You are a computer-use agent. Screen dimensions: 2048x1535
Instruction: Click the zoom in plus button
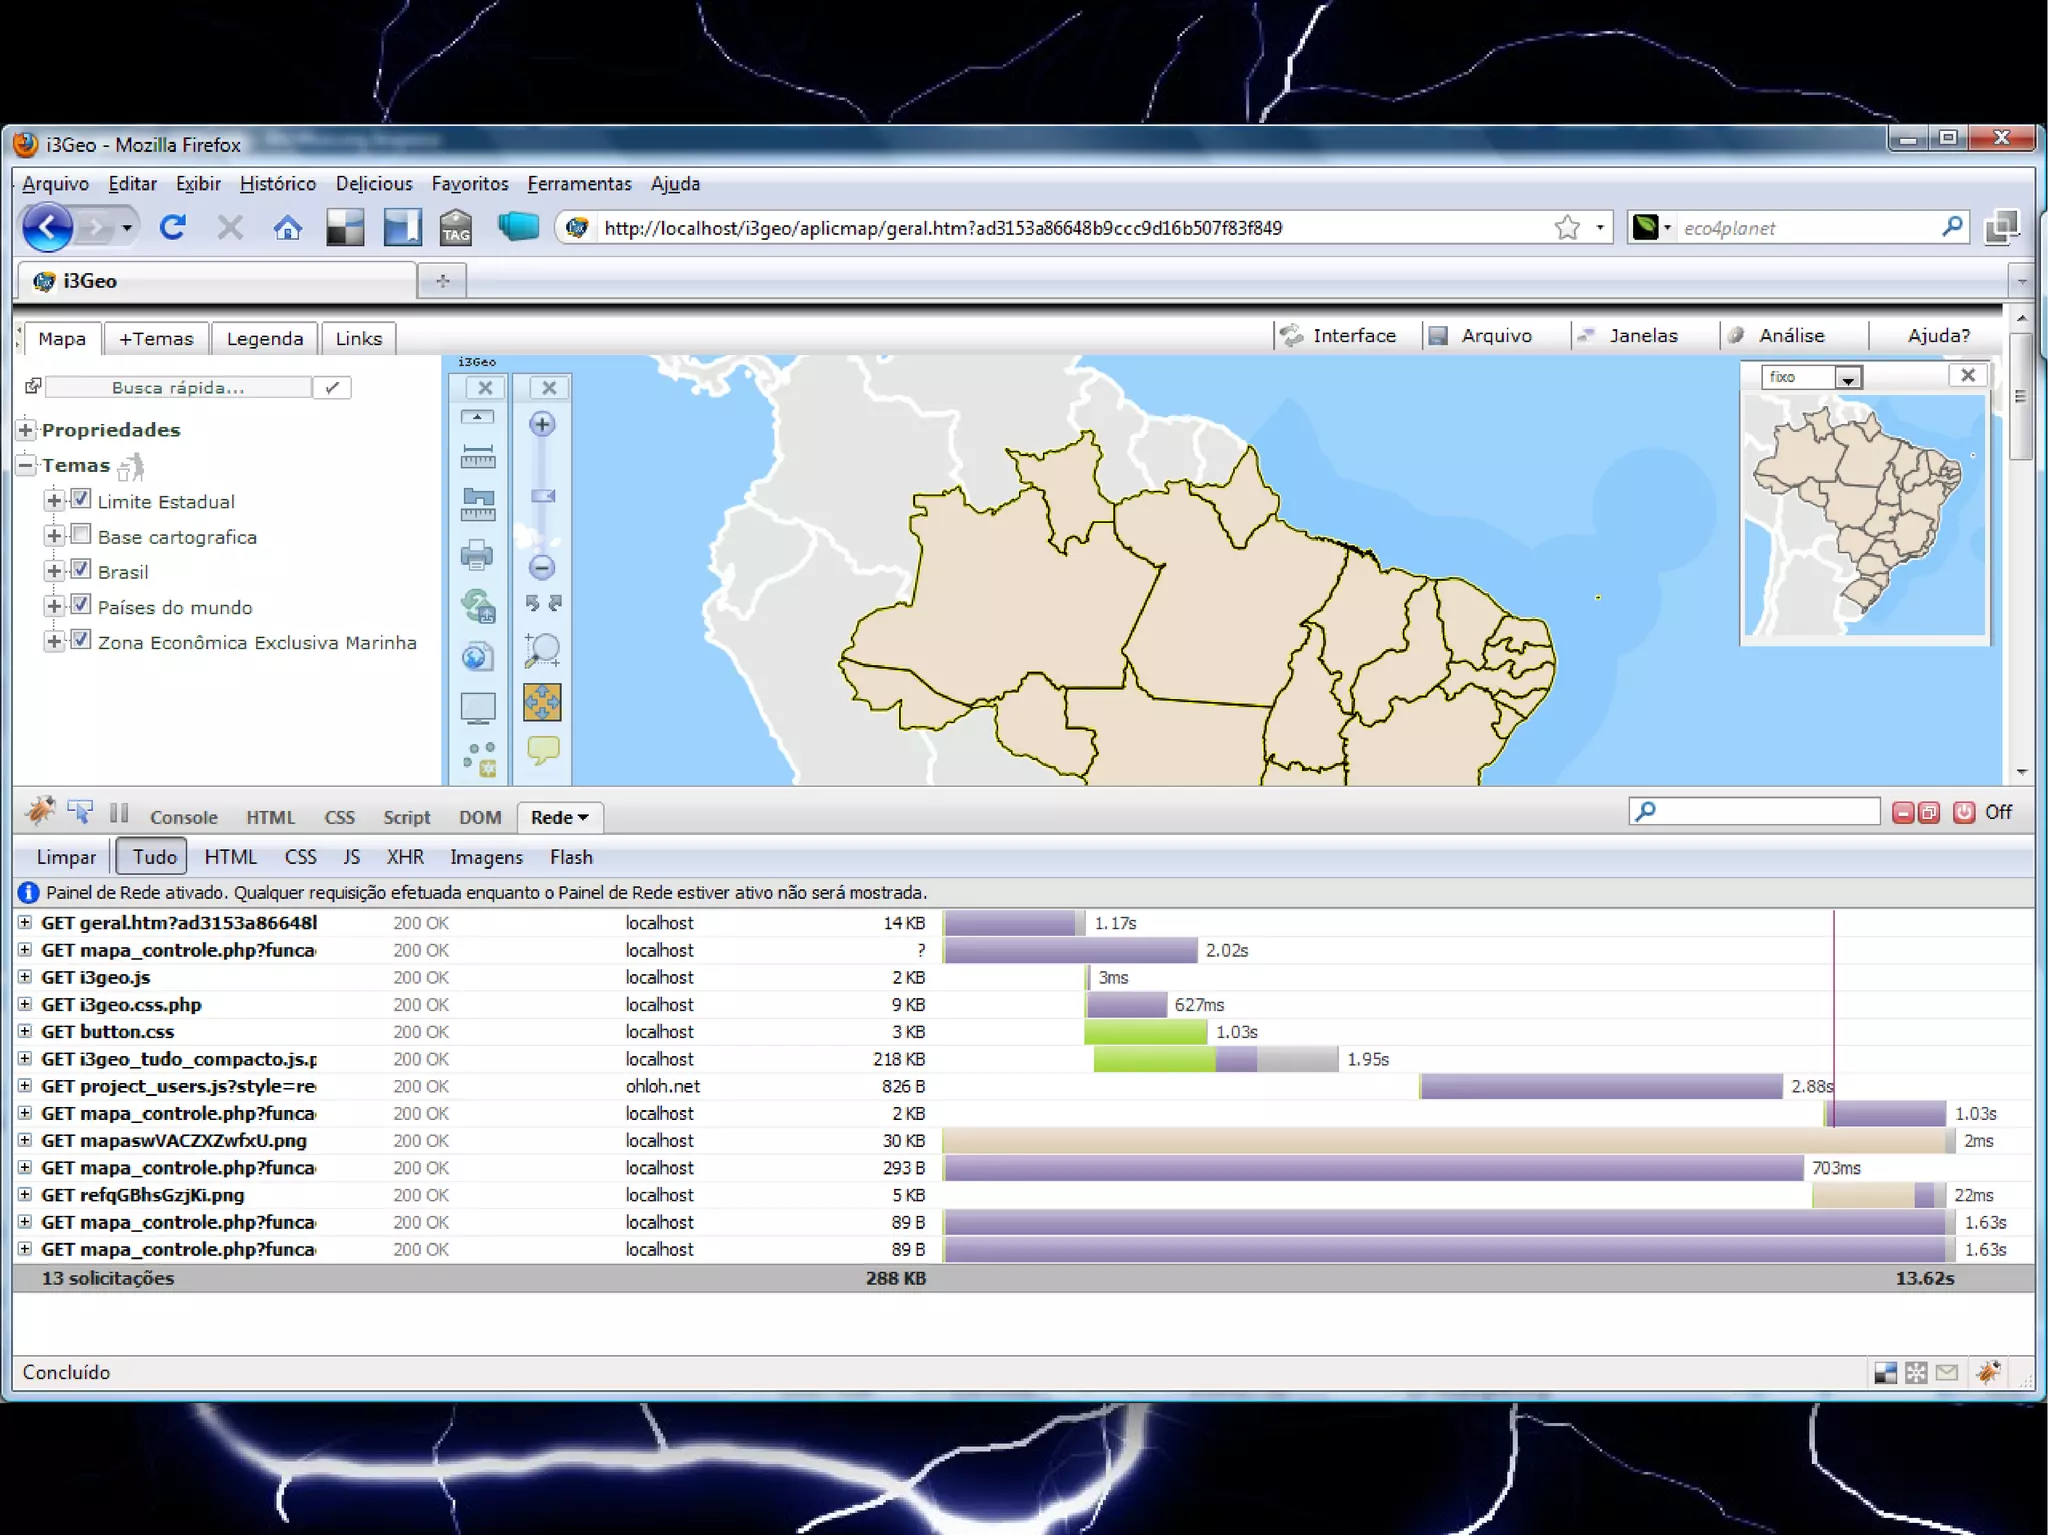[542, 424]
